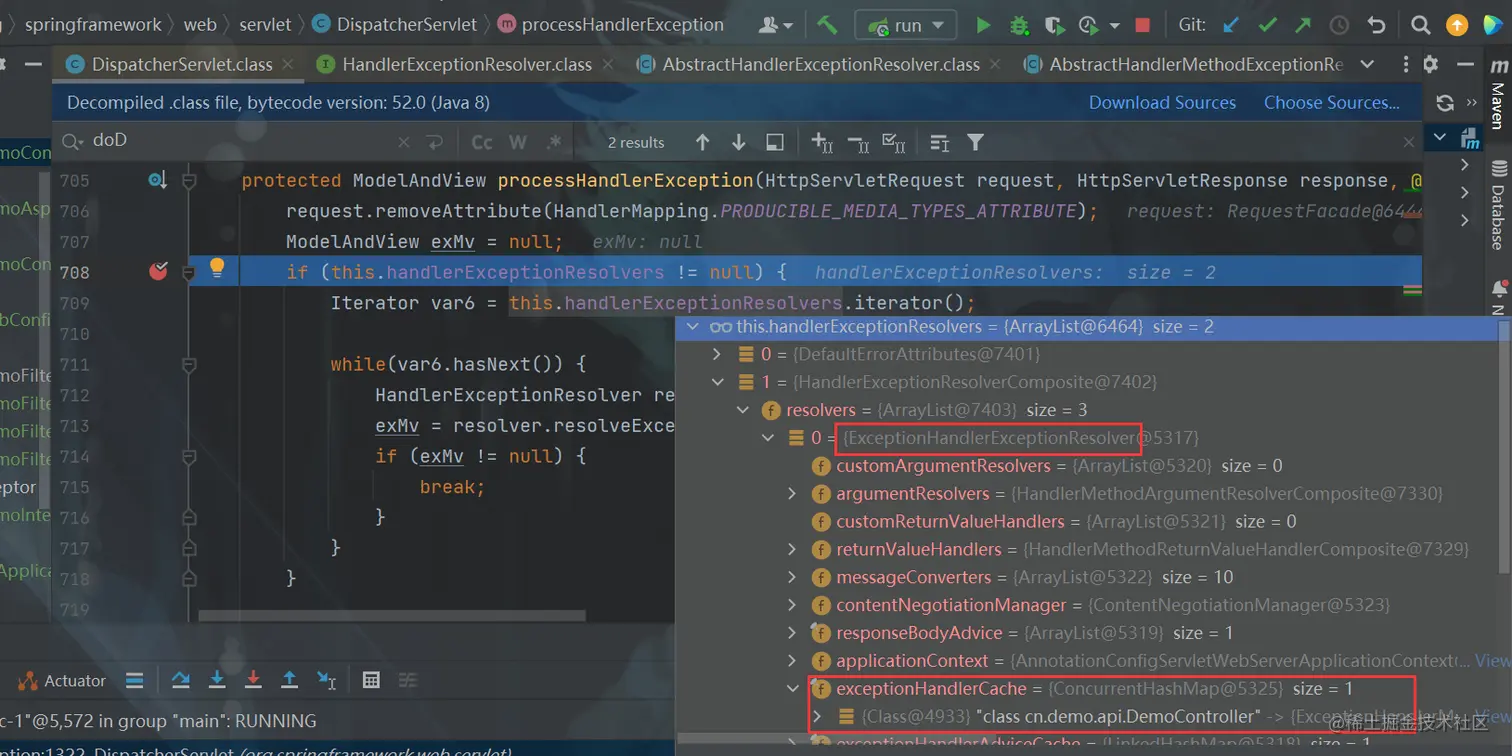Show hidden editor tabs chevron

(1367, 64)
